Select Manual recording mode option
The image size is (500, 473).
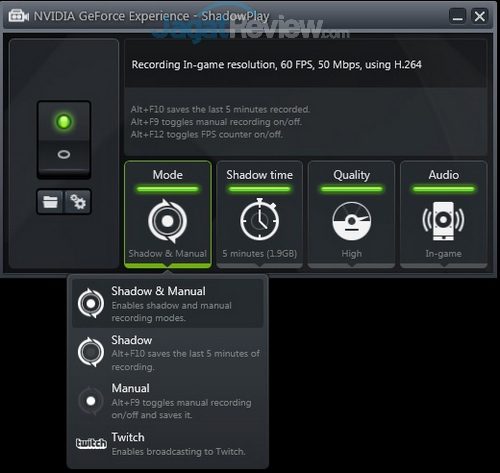[x=168, y=401]
